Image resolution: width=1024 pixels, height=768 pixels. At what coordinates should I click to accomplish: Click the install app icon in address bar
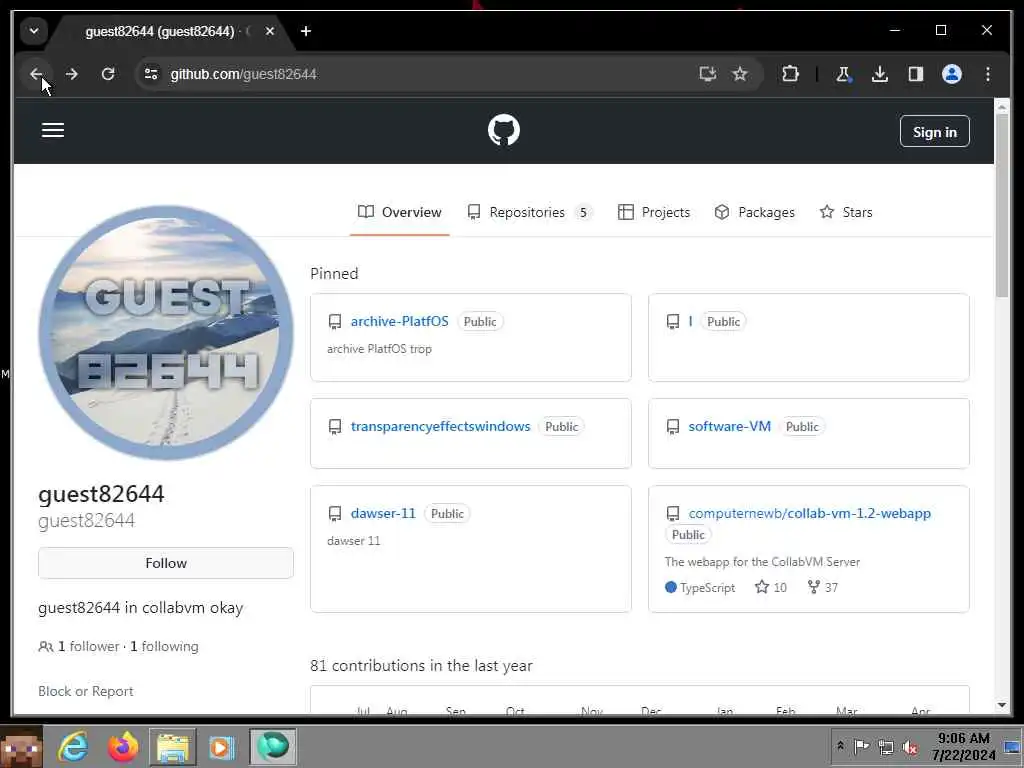pyautogui.click(x=707, y=74)
